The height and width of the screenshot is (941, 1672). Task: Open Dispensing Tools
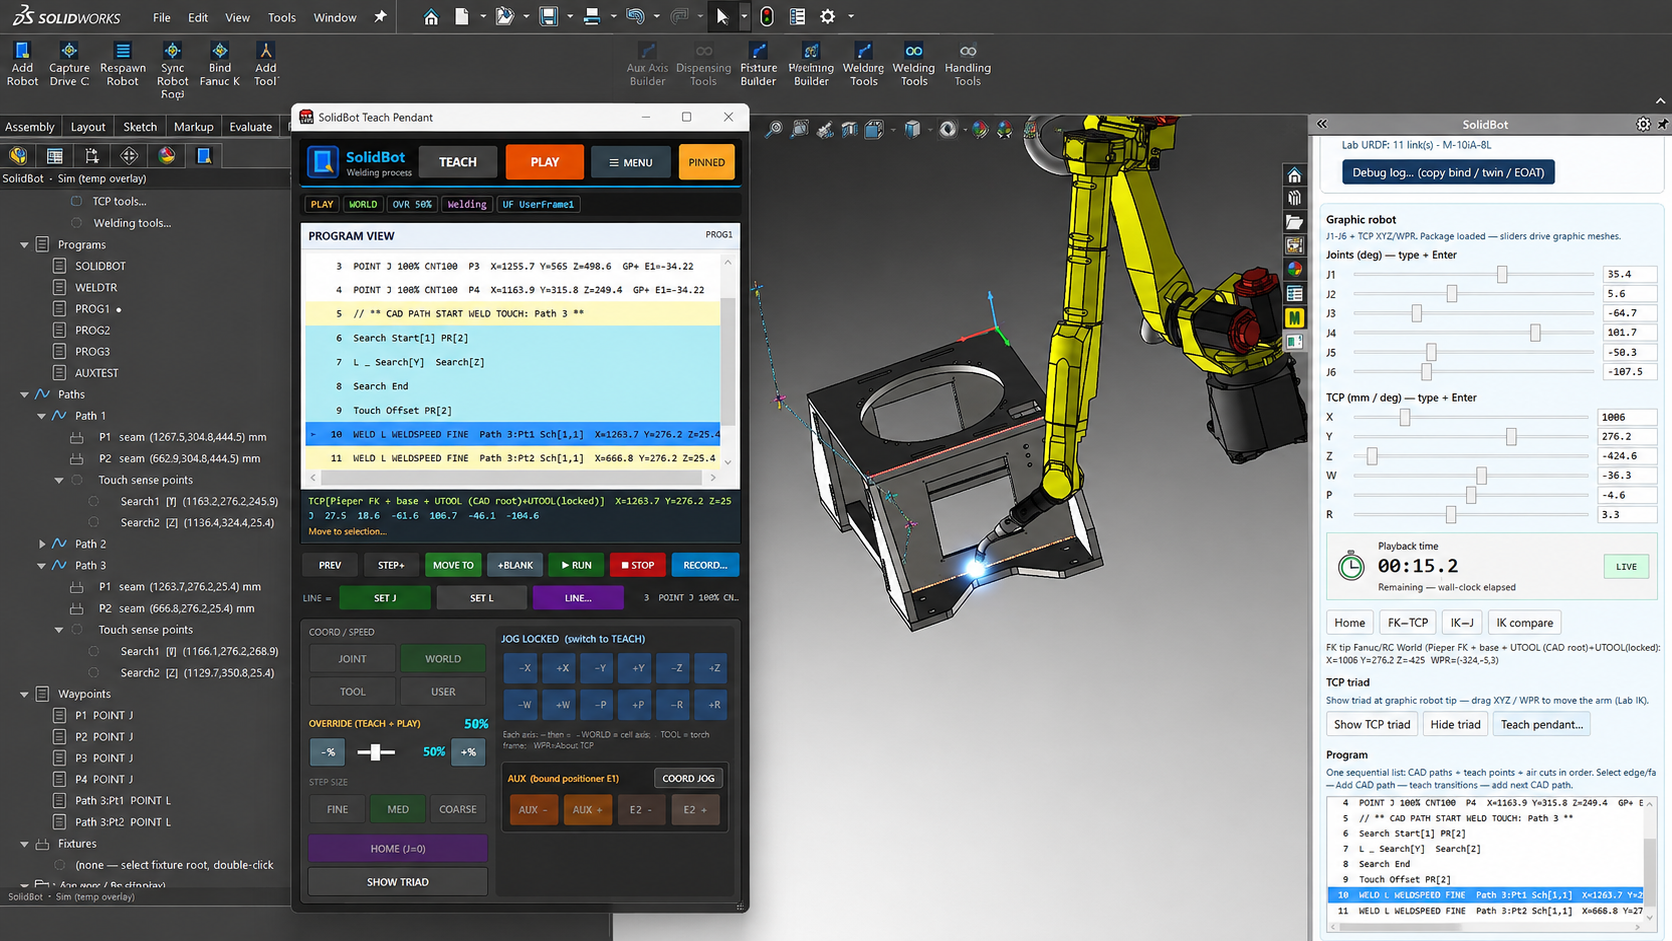tap(703, 64)
